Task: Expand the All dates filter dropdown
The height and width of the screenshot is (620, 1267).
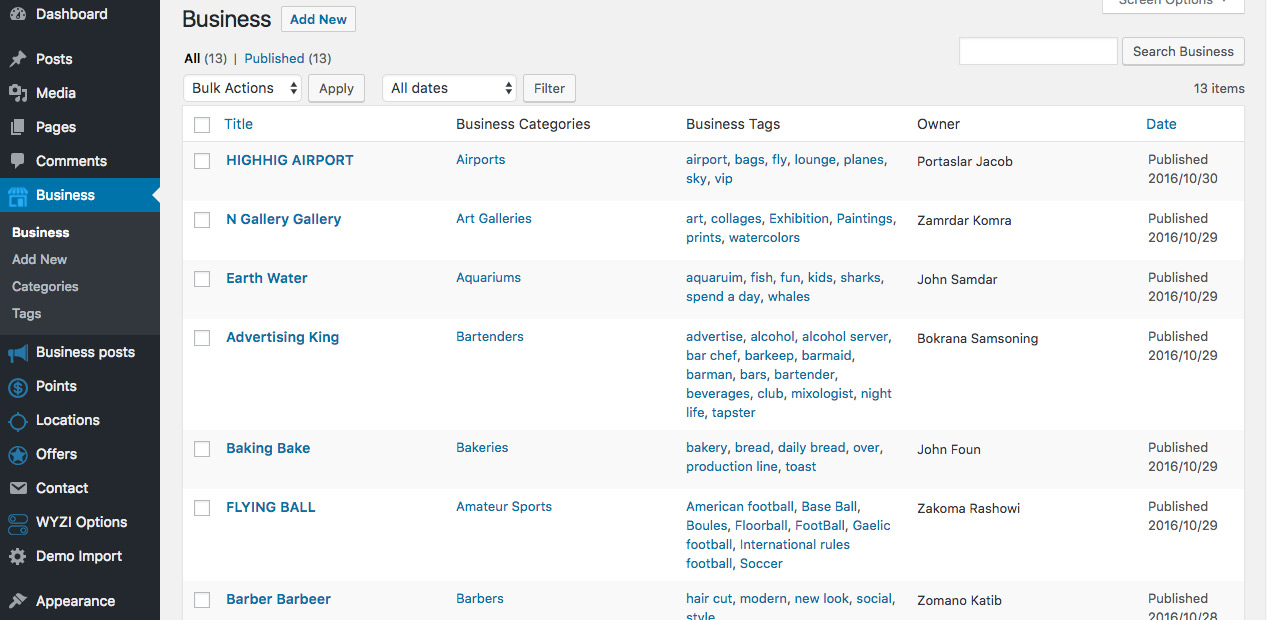Action: click(x=449, y=88)
